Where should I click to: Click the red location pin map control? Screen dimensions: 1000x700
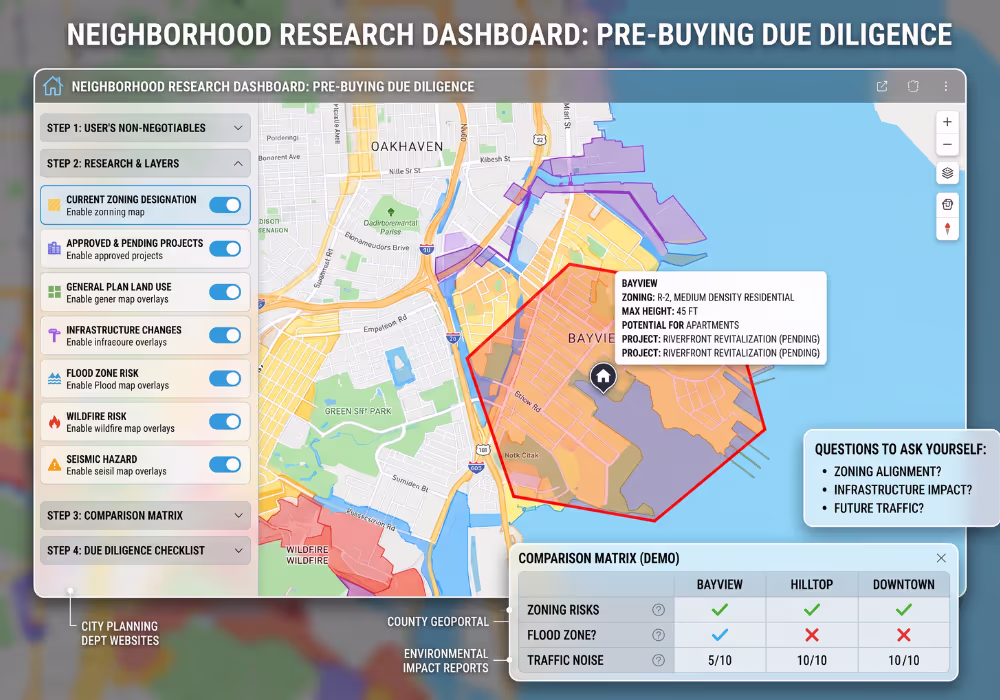(x=947, y=229)
